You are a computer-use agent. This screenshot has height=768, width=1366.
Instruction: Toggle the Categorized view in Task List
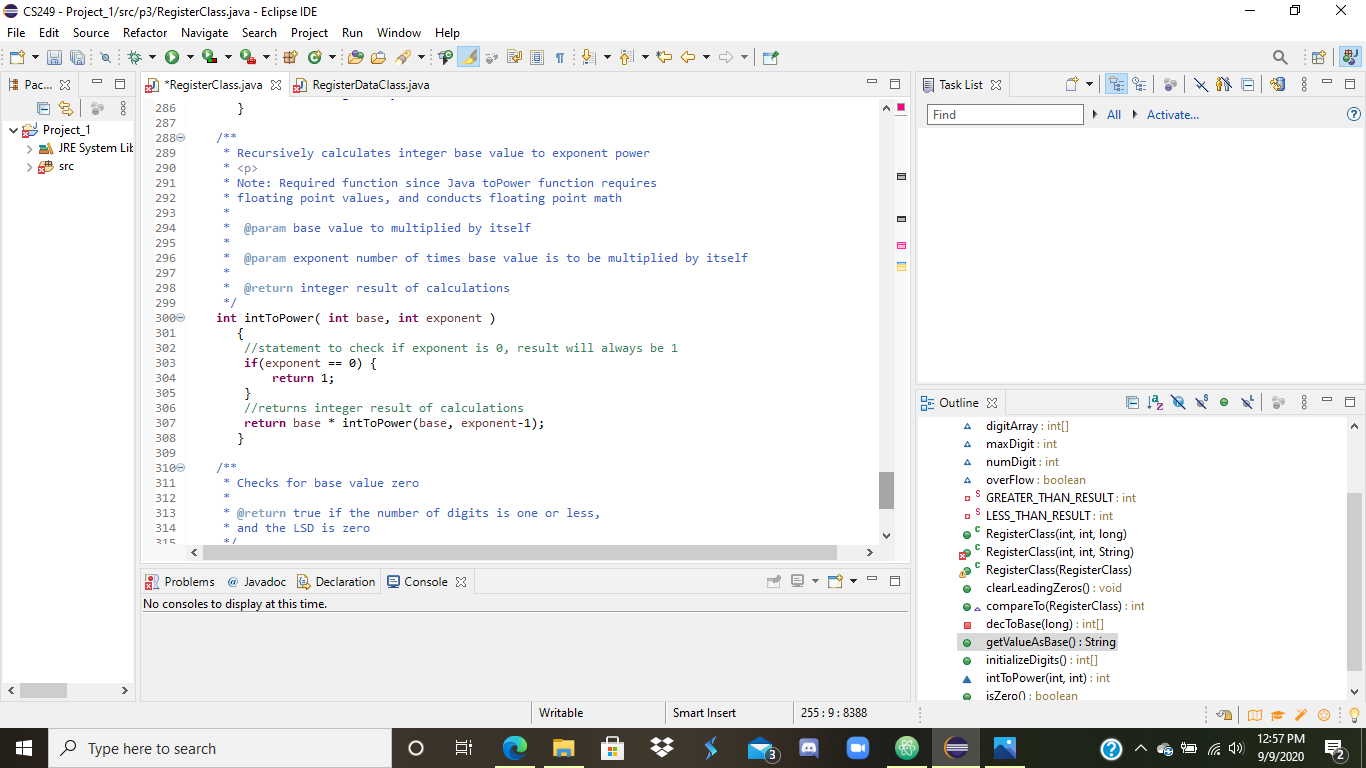pos(1116,85)
